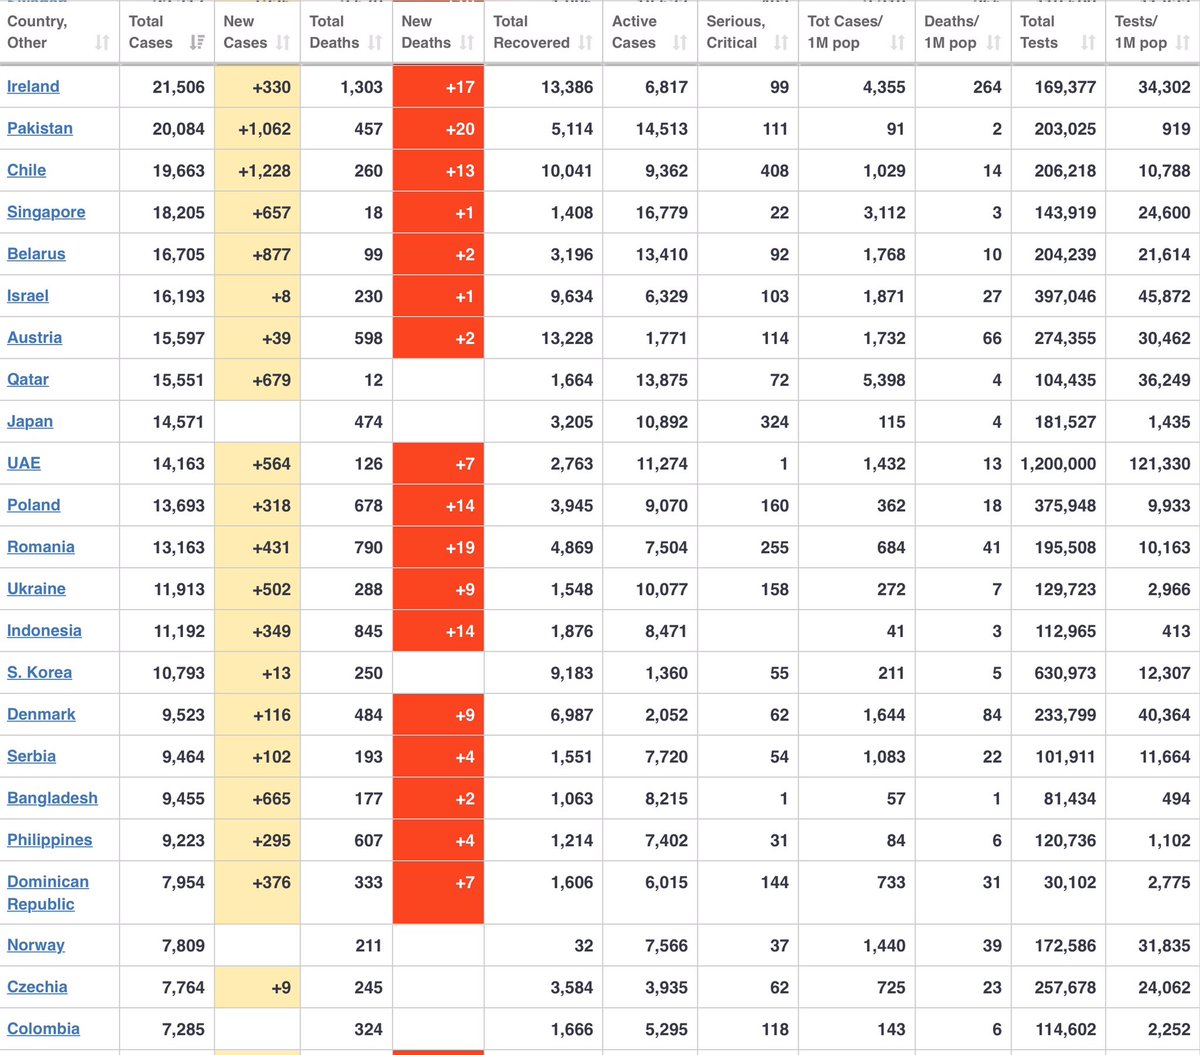Select Qatar's cases per million 5,398

(x=884, y=381)
